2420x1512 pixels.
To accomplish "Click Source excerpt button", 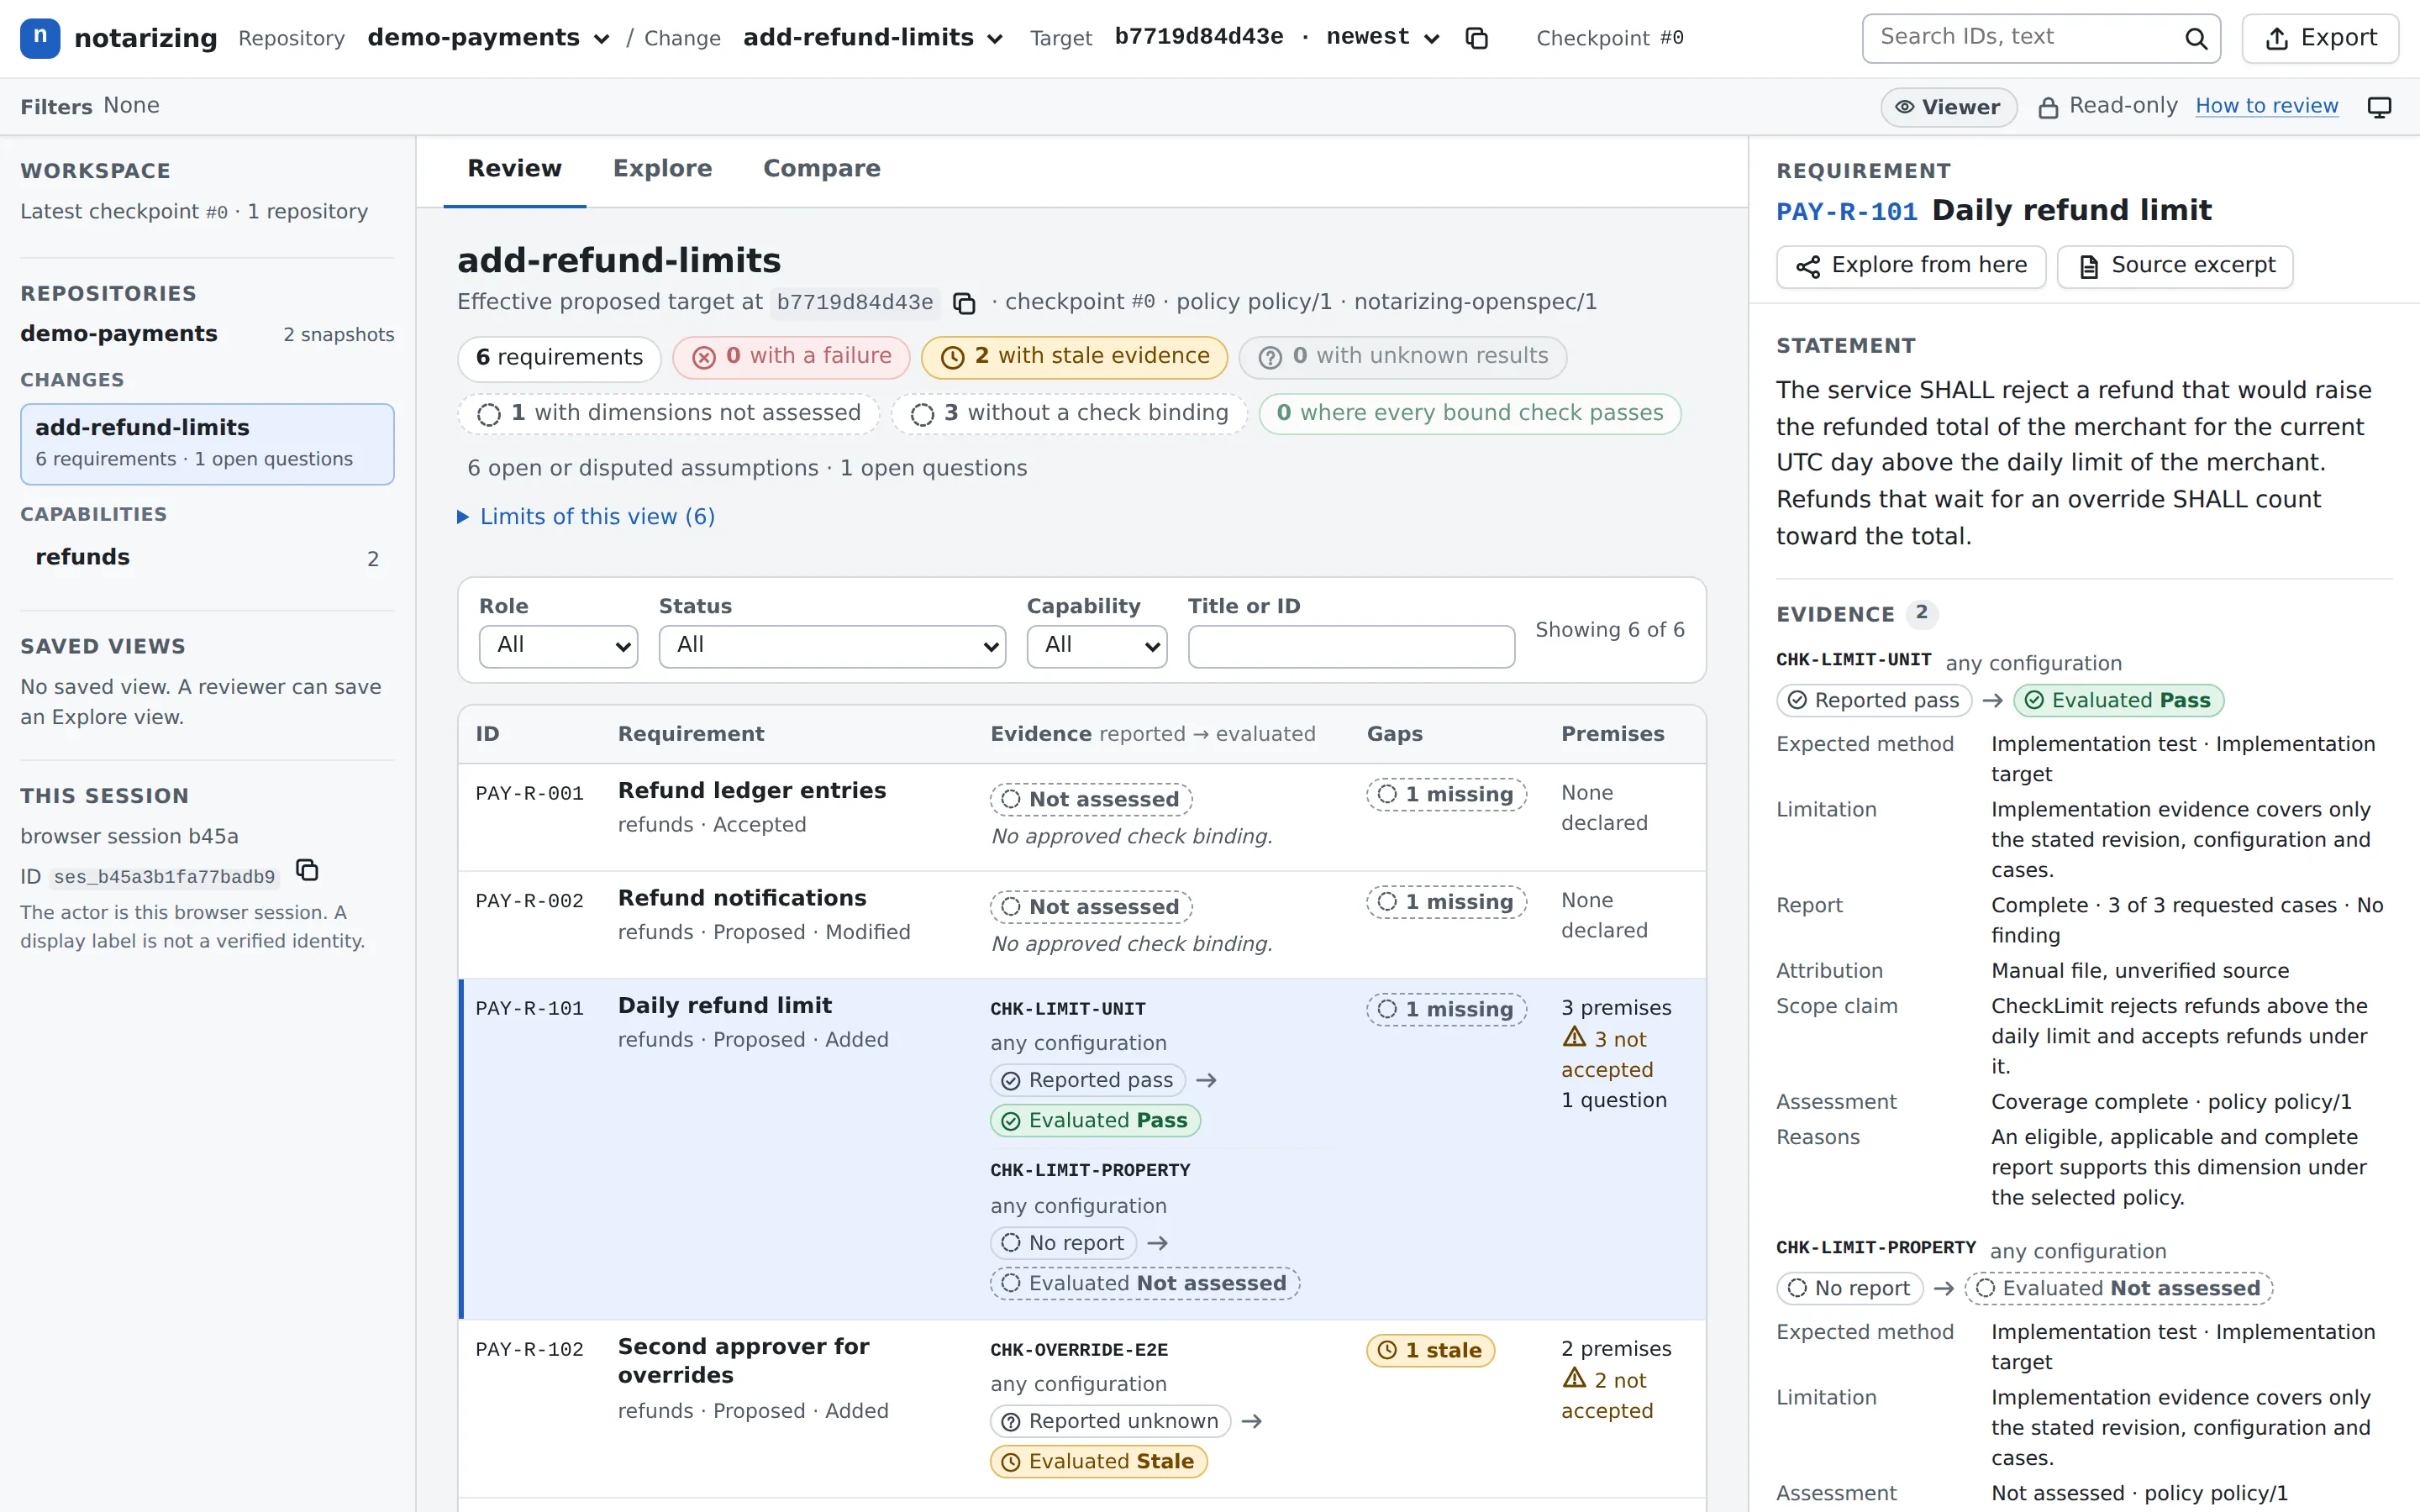I will (x=2174, y=266).
